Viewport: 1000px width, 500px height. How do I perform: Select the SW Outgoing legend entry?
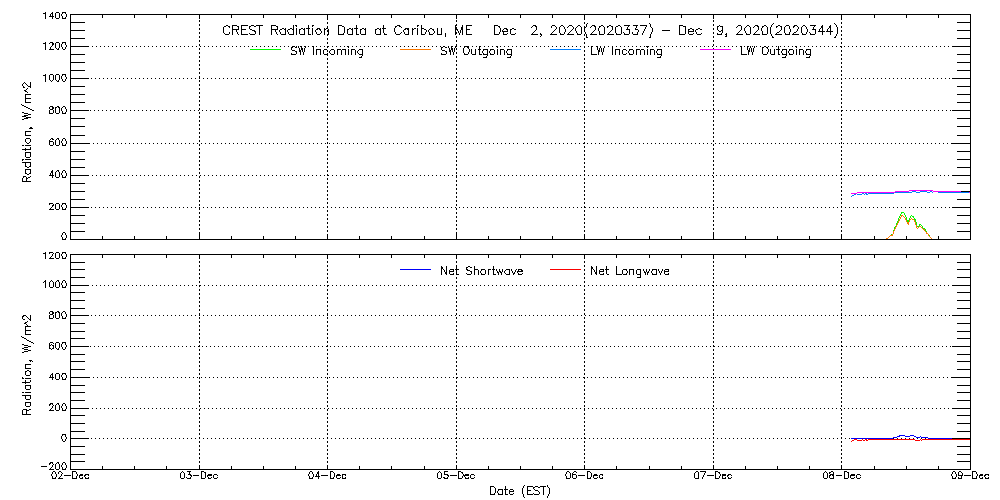476,51
